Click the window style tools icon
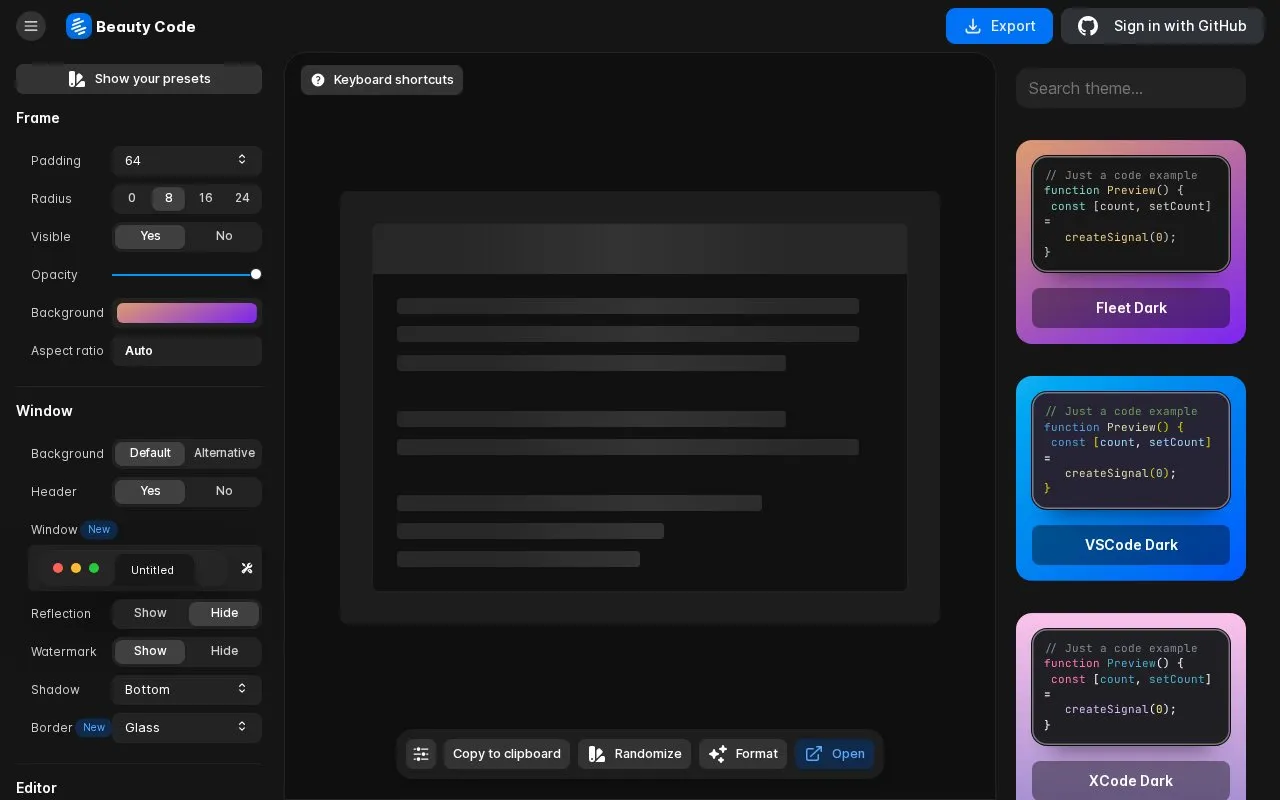This screenshot has width=1280, height=800. [x=247, y=568]
